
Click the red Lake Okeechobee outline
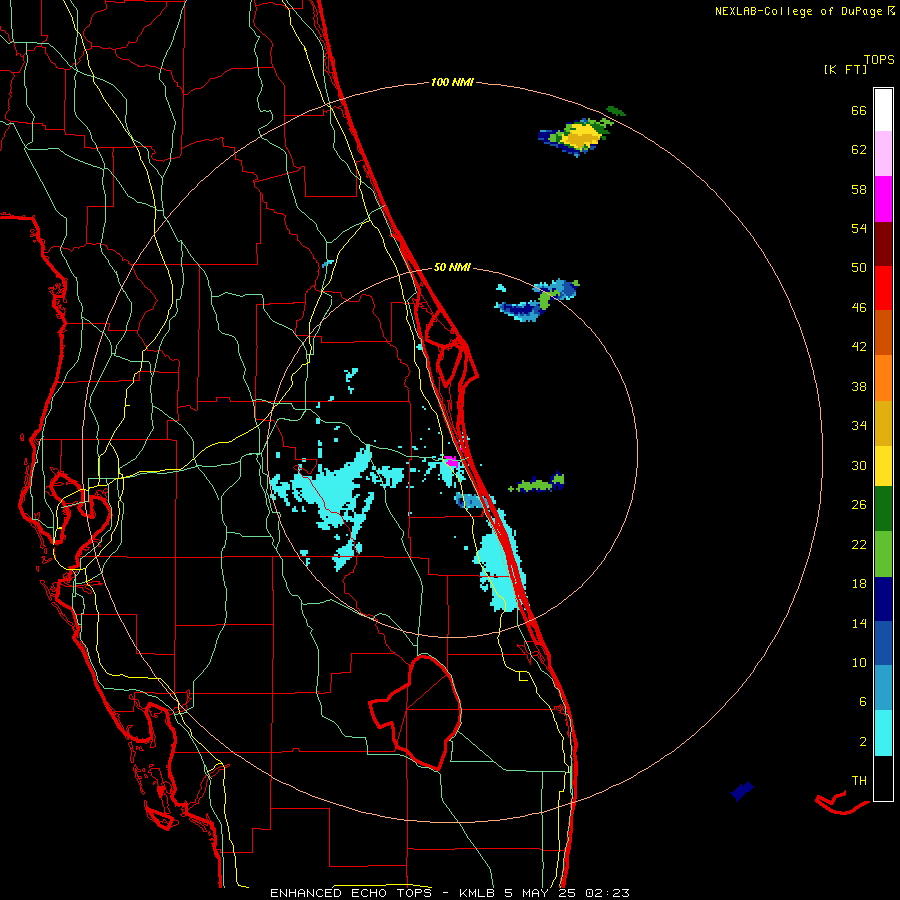tap(416, 712)
